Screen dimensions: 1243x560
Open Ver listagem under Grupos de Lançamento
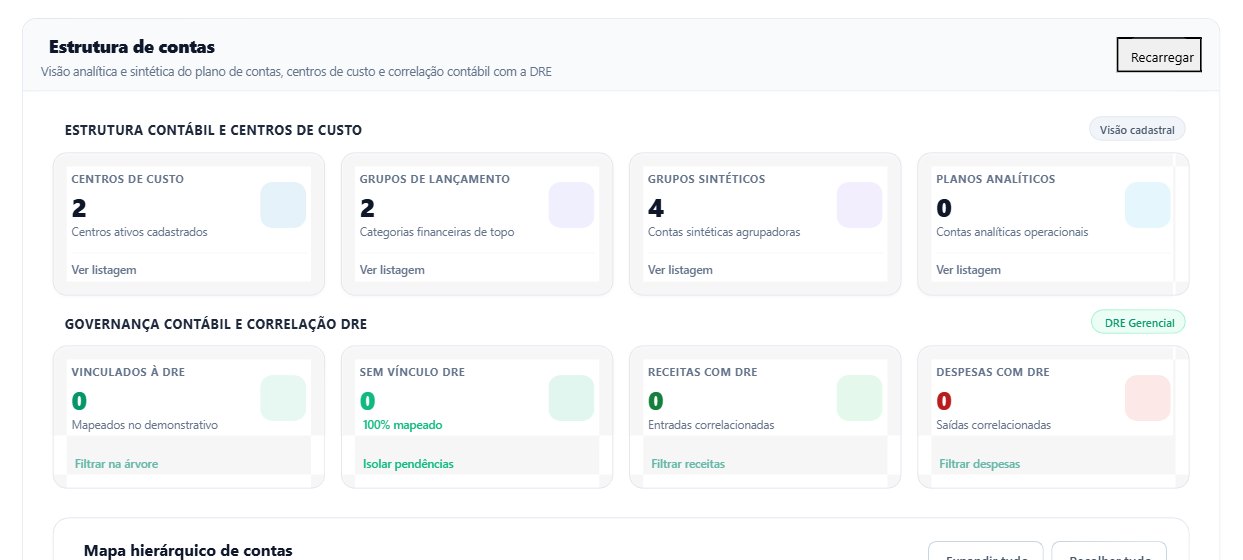[392, 270]
